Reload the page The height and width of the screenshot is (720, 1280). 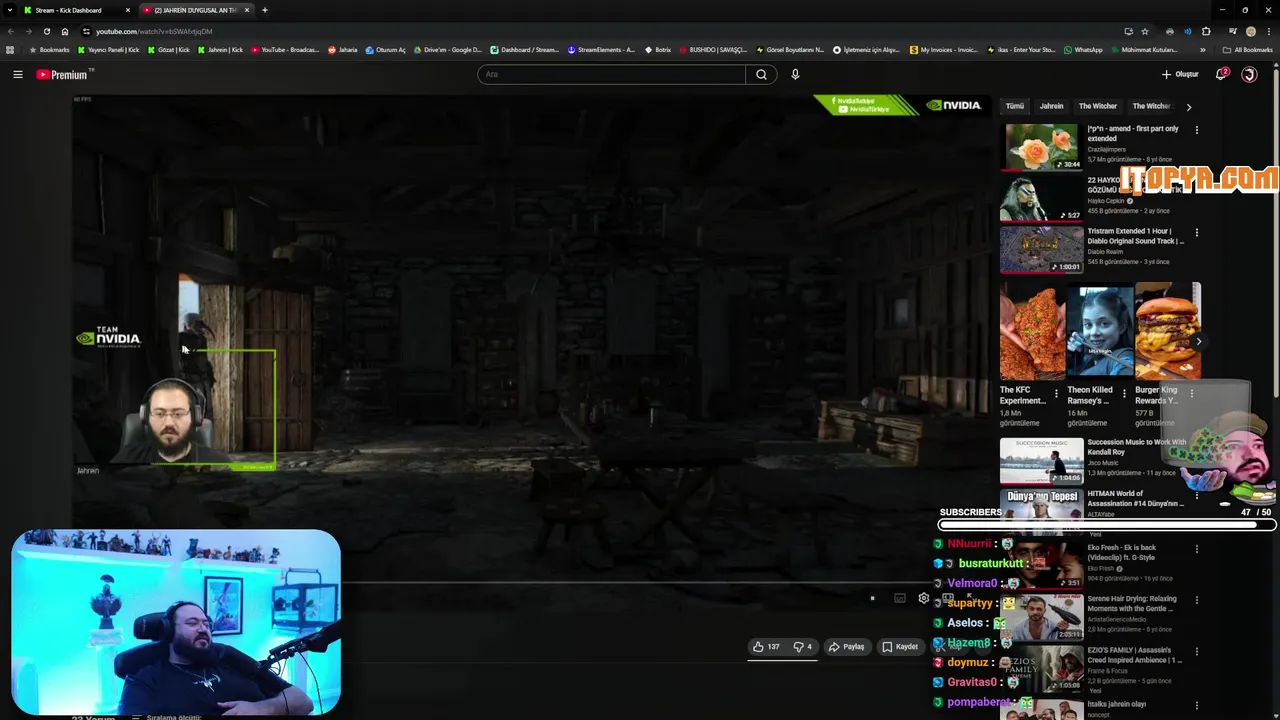(46, 31)
